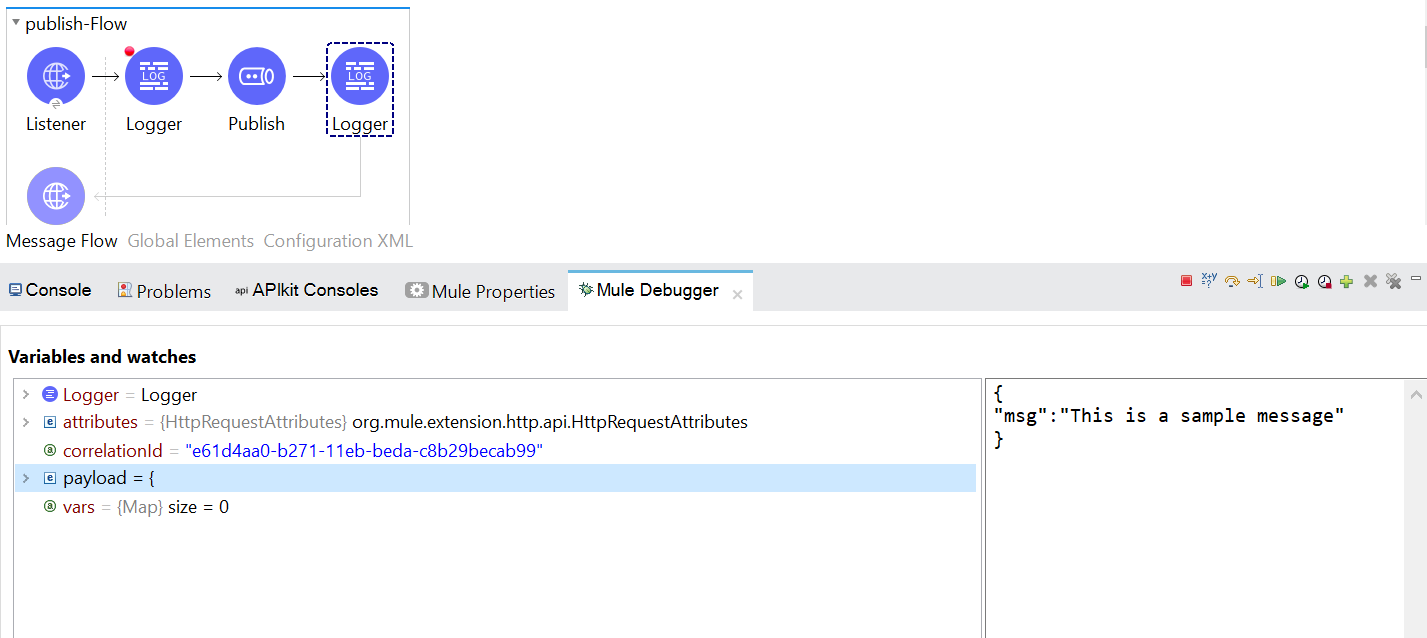
Task: Expand the payload tree entry
Action: (x=25, y=478)
